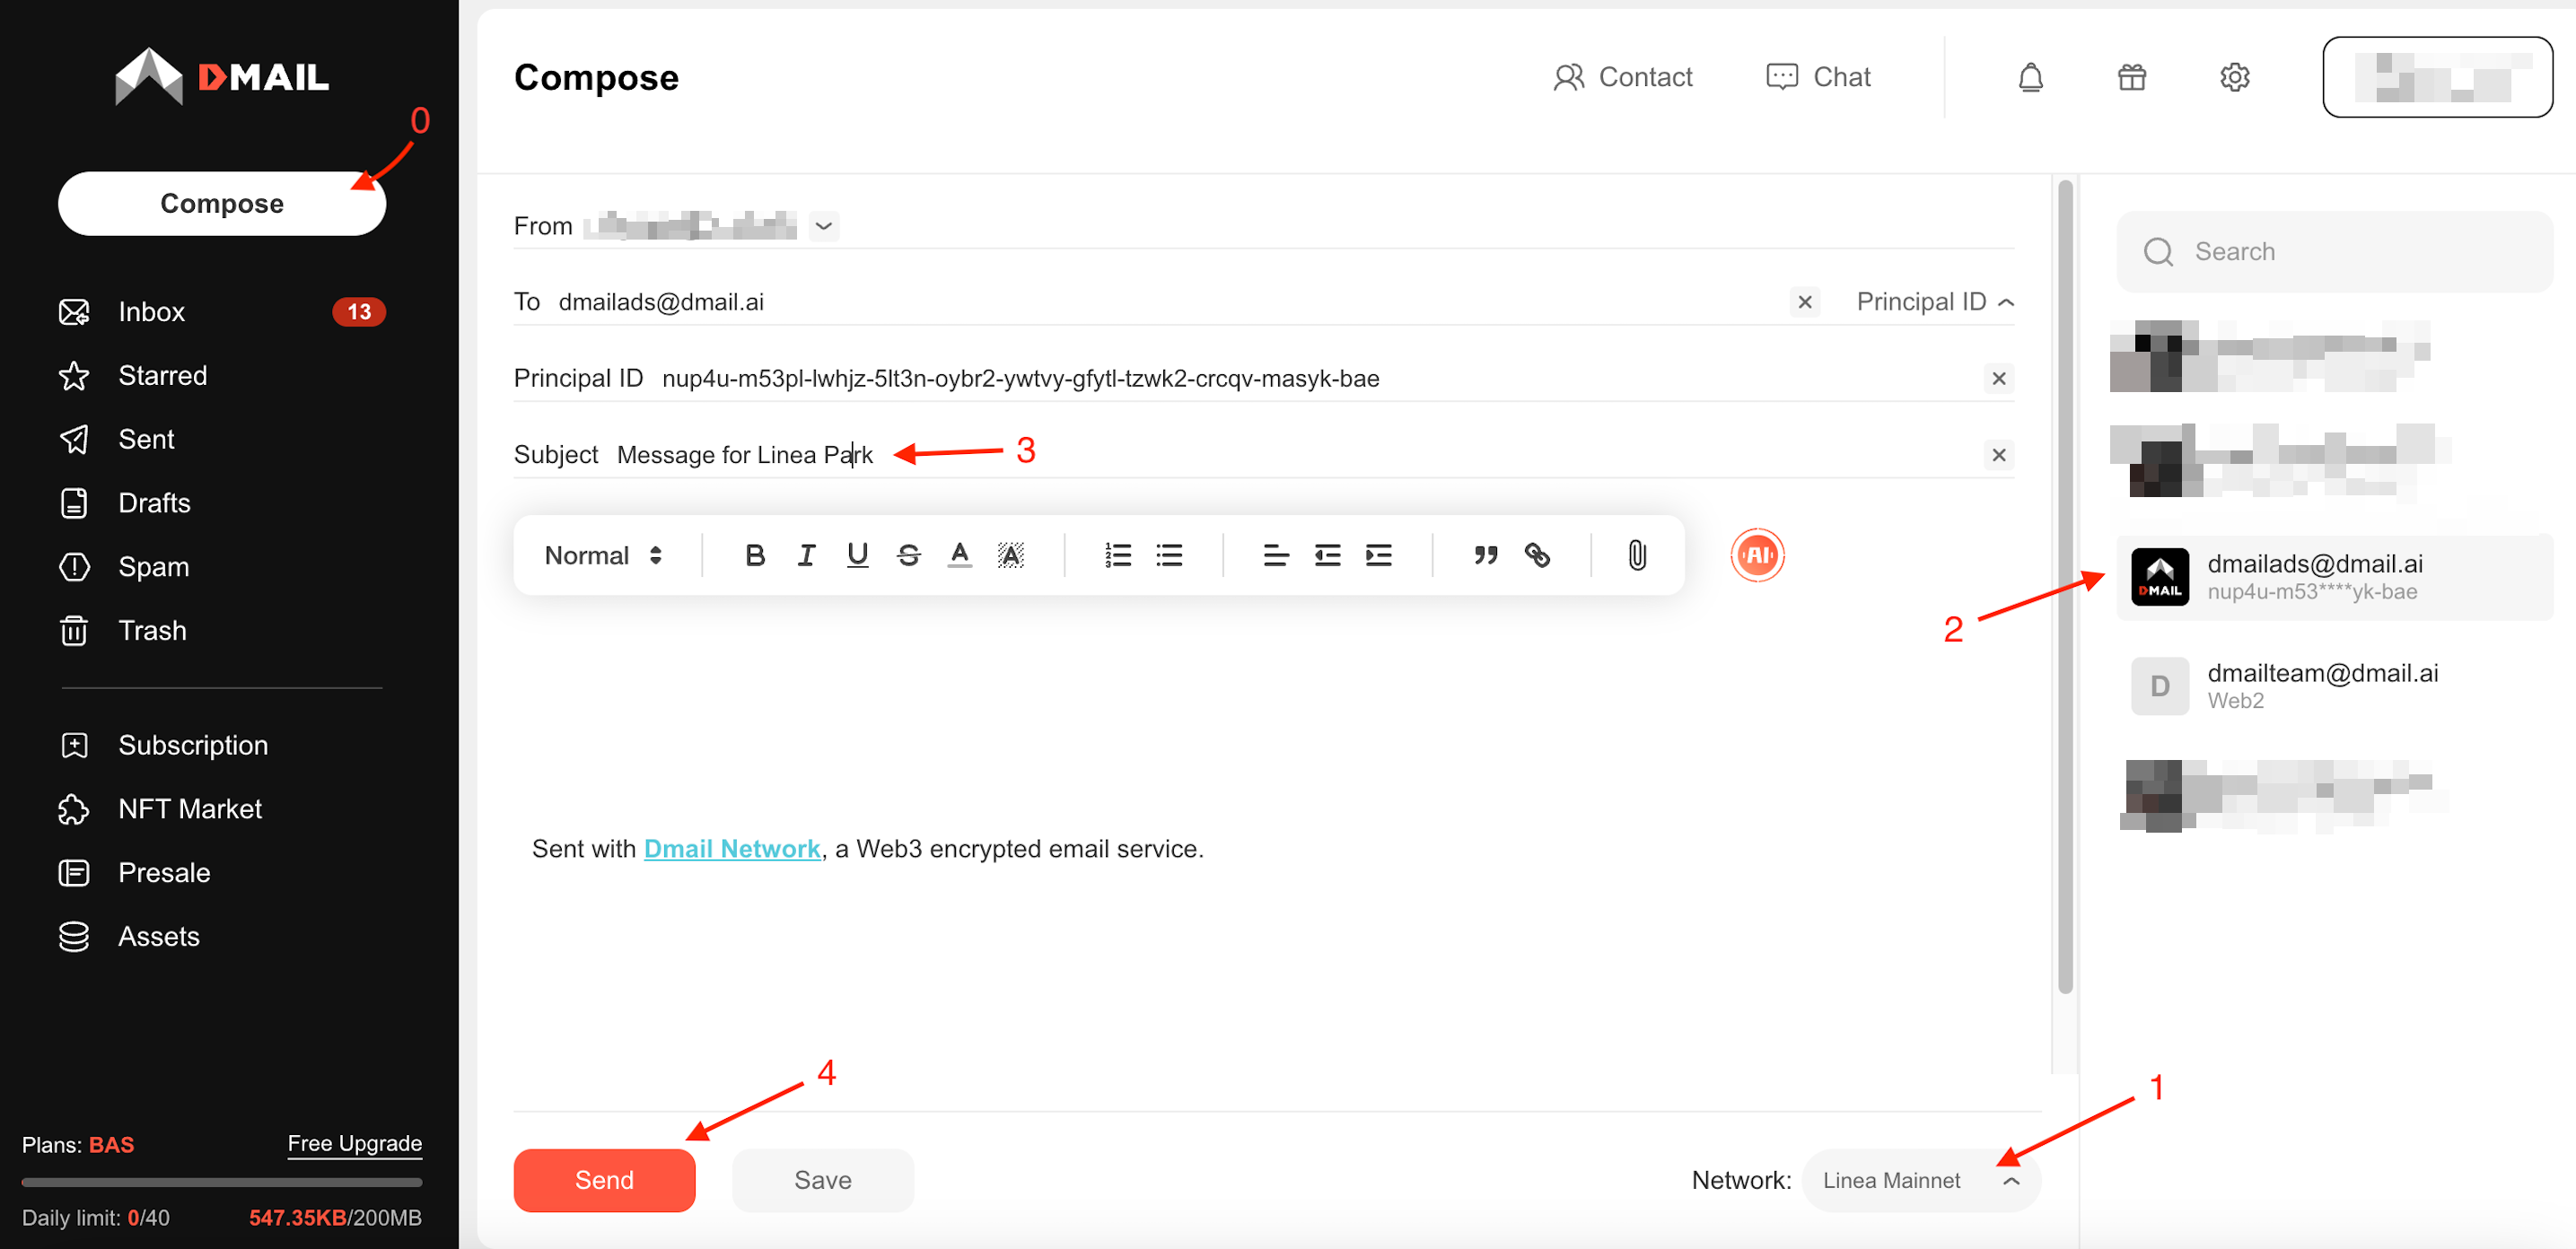This screenshot has height=1249, width=2576.
Task: Collapse the Principal ID toggle
Action: [x=1934, y=302]
